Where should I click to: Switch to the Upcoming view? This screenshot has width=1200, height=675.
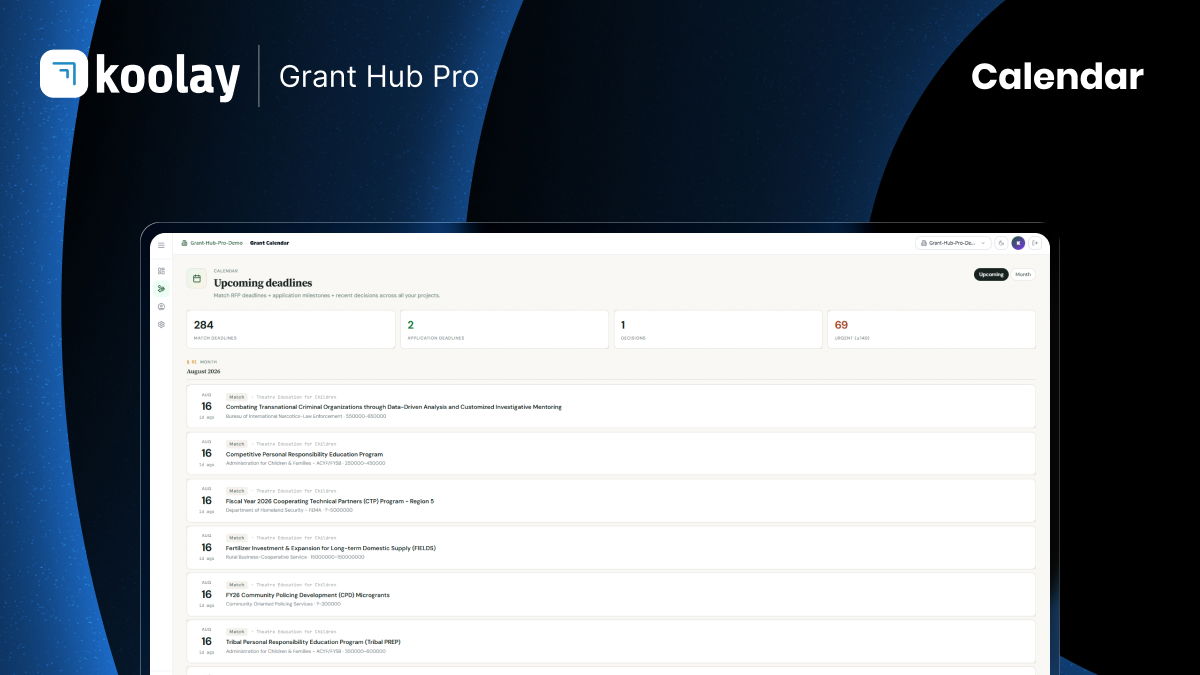[991, 274]
